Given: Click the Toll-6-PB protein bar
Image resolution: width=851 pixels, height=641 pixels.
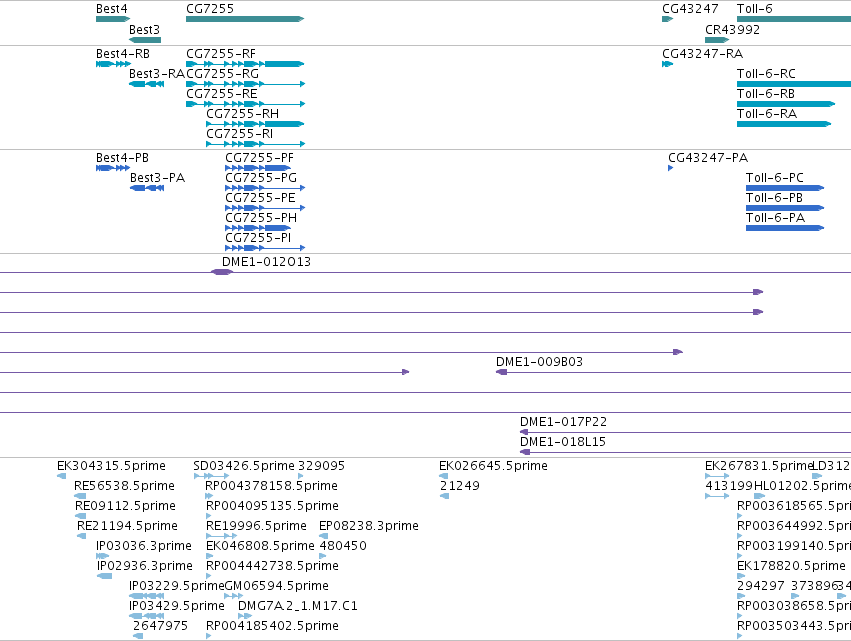Looking at the screenshot, I should (x=785, y=208).
